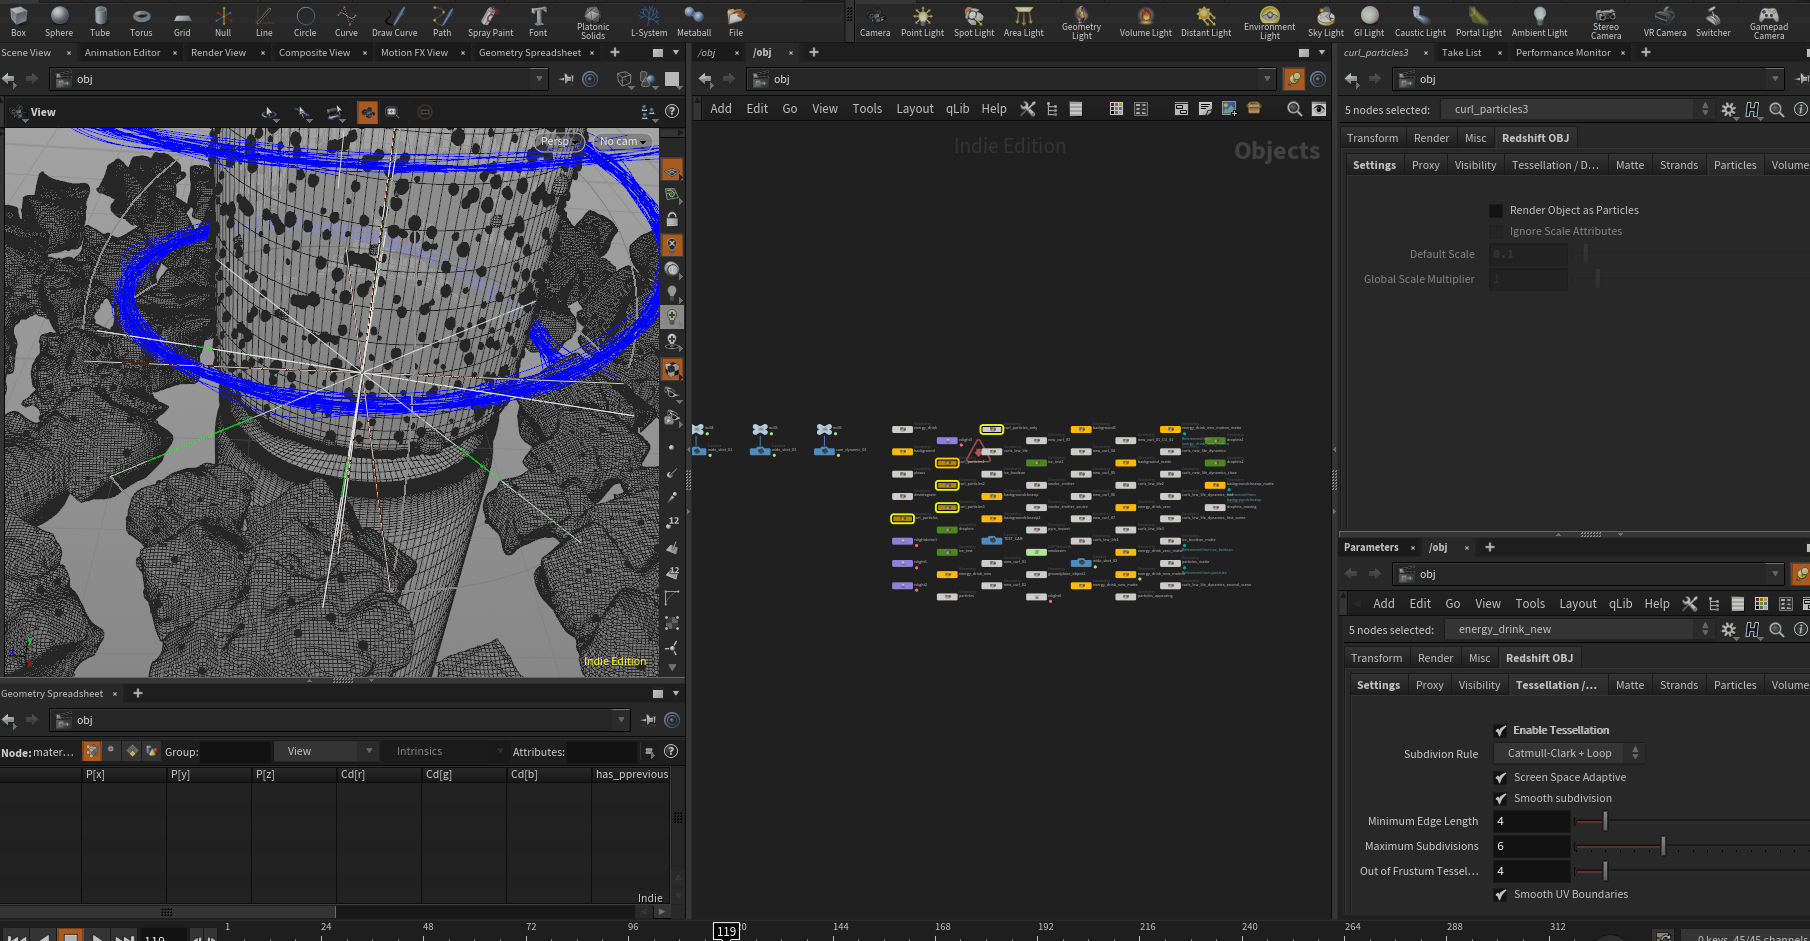Add a Camera from the shelf

point(874,19)
